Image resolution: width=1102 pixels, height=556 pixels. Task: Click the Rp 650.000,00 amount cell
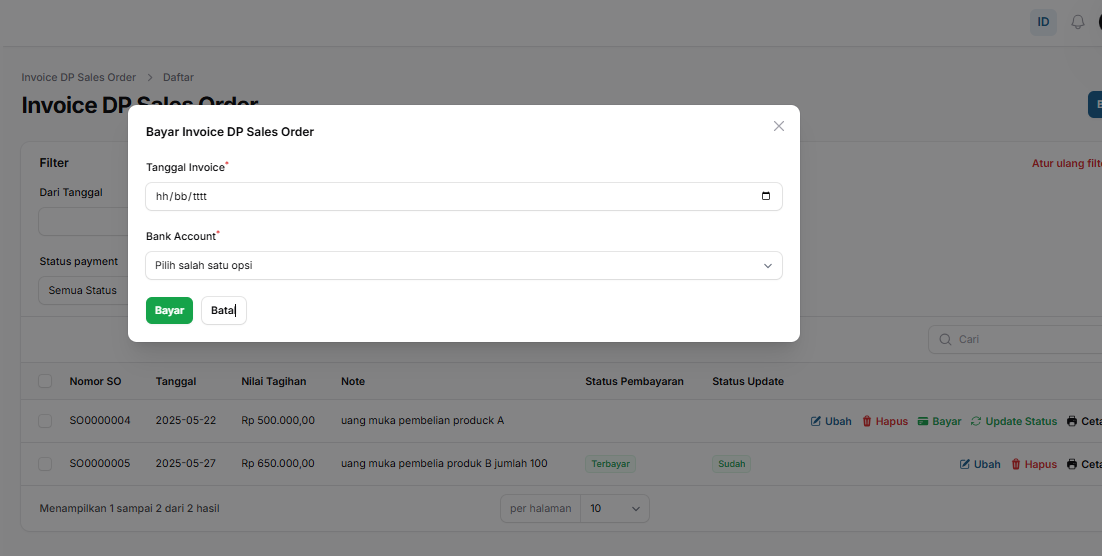[x=278, y=463]
